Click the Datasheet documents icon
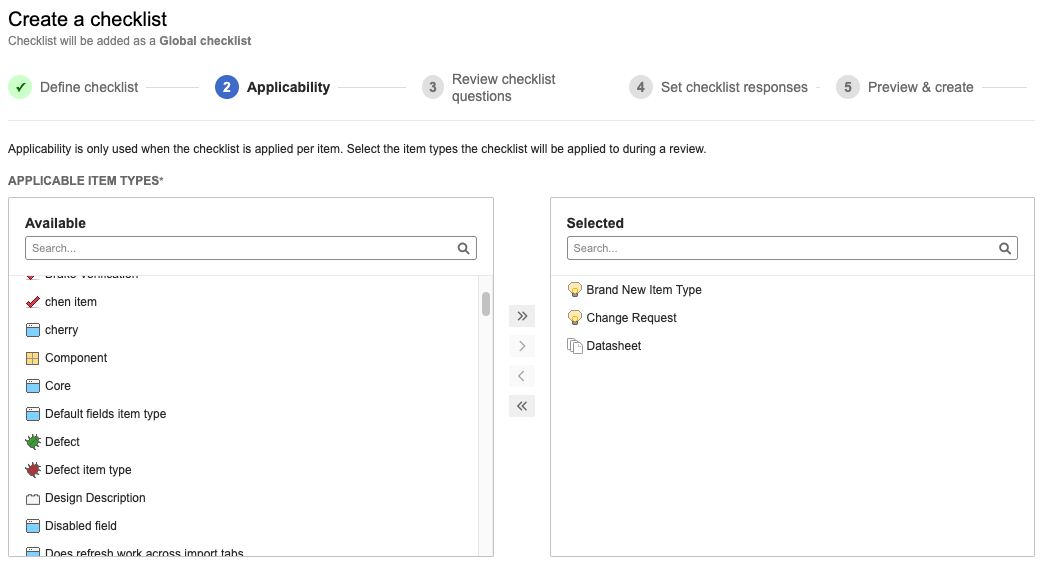1040x579 pixels. tap(574, 346)
